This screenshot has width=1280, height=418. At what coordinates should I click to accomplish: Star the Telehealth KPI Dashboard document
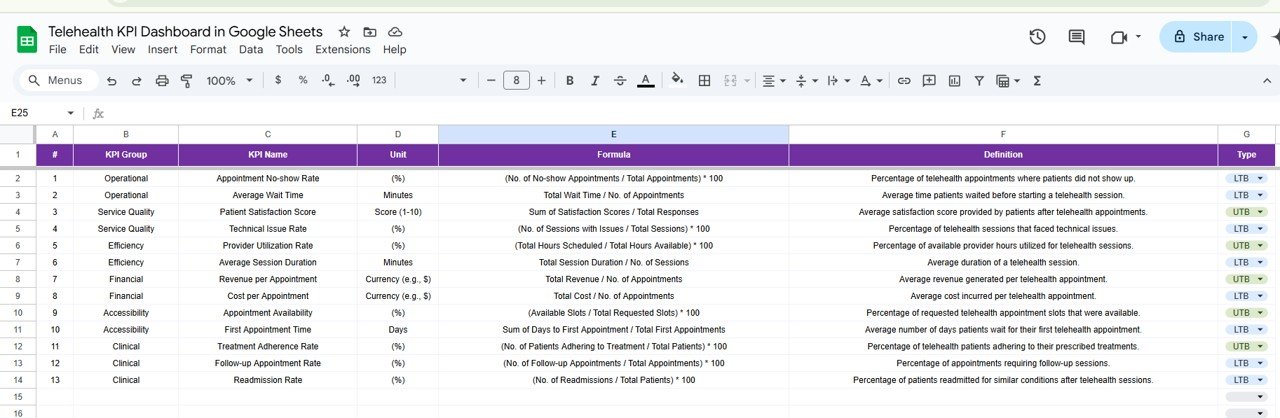pos(344,32)
